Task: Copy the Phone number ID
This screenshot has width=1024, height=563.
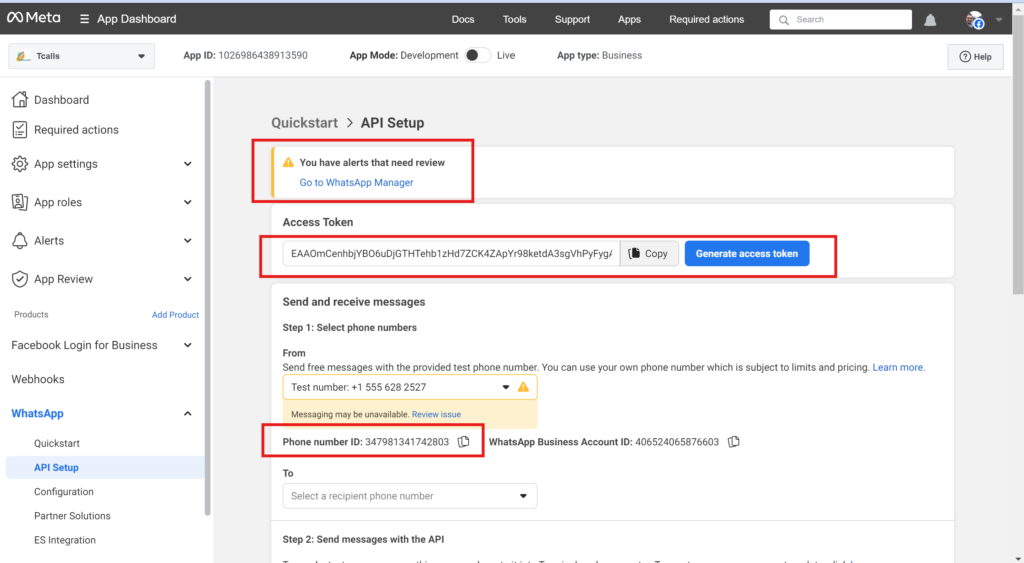Action: [464, 442]
